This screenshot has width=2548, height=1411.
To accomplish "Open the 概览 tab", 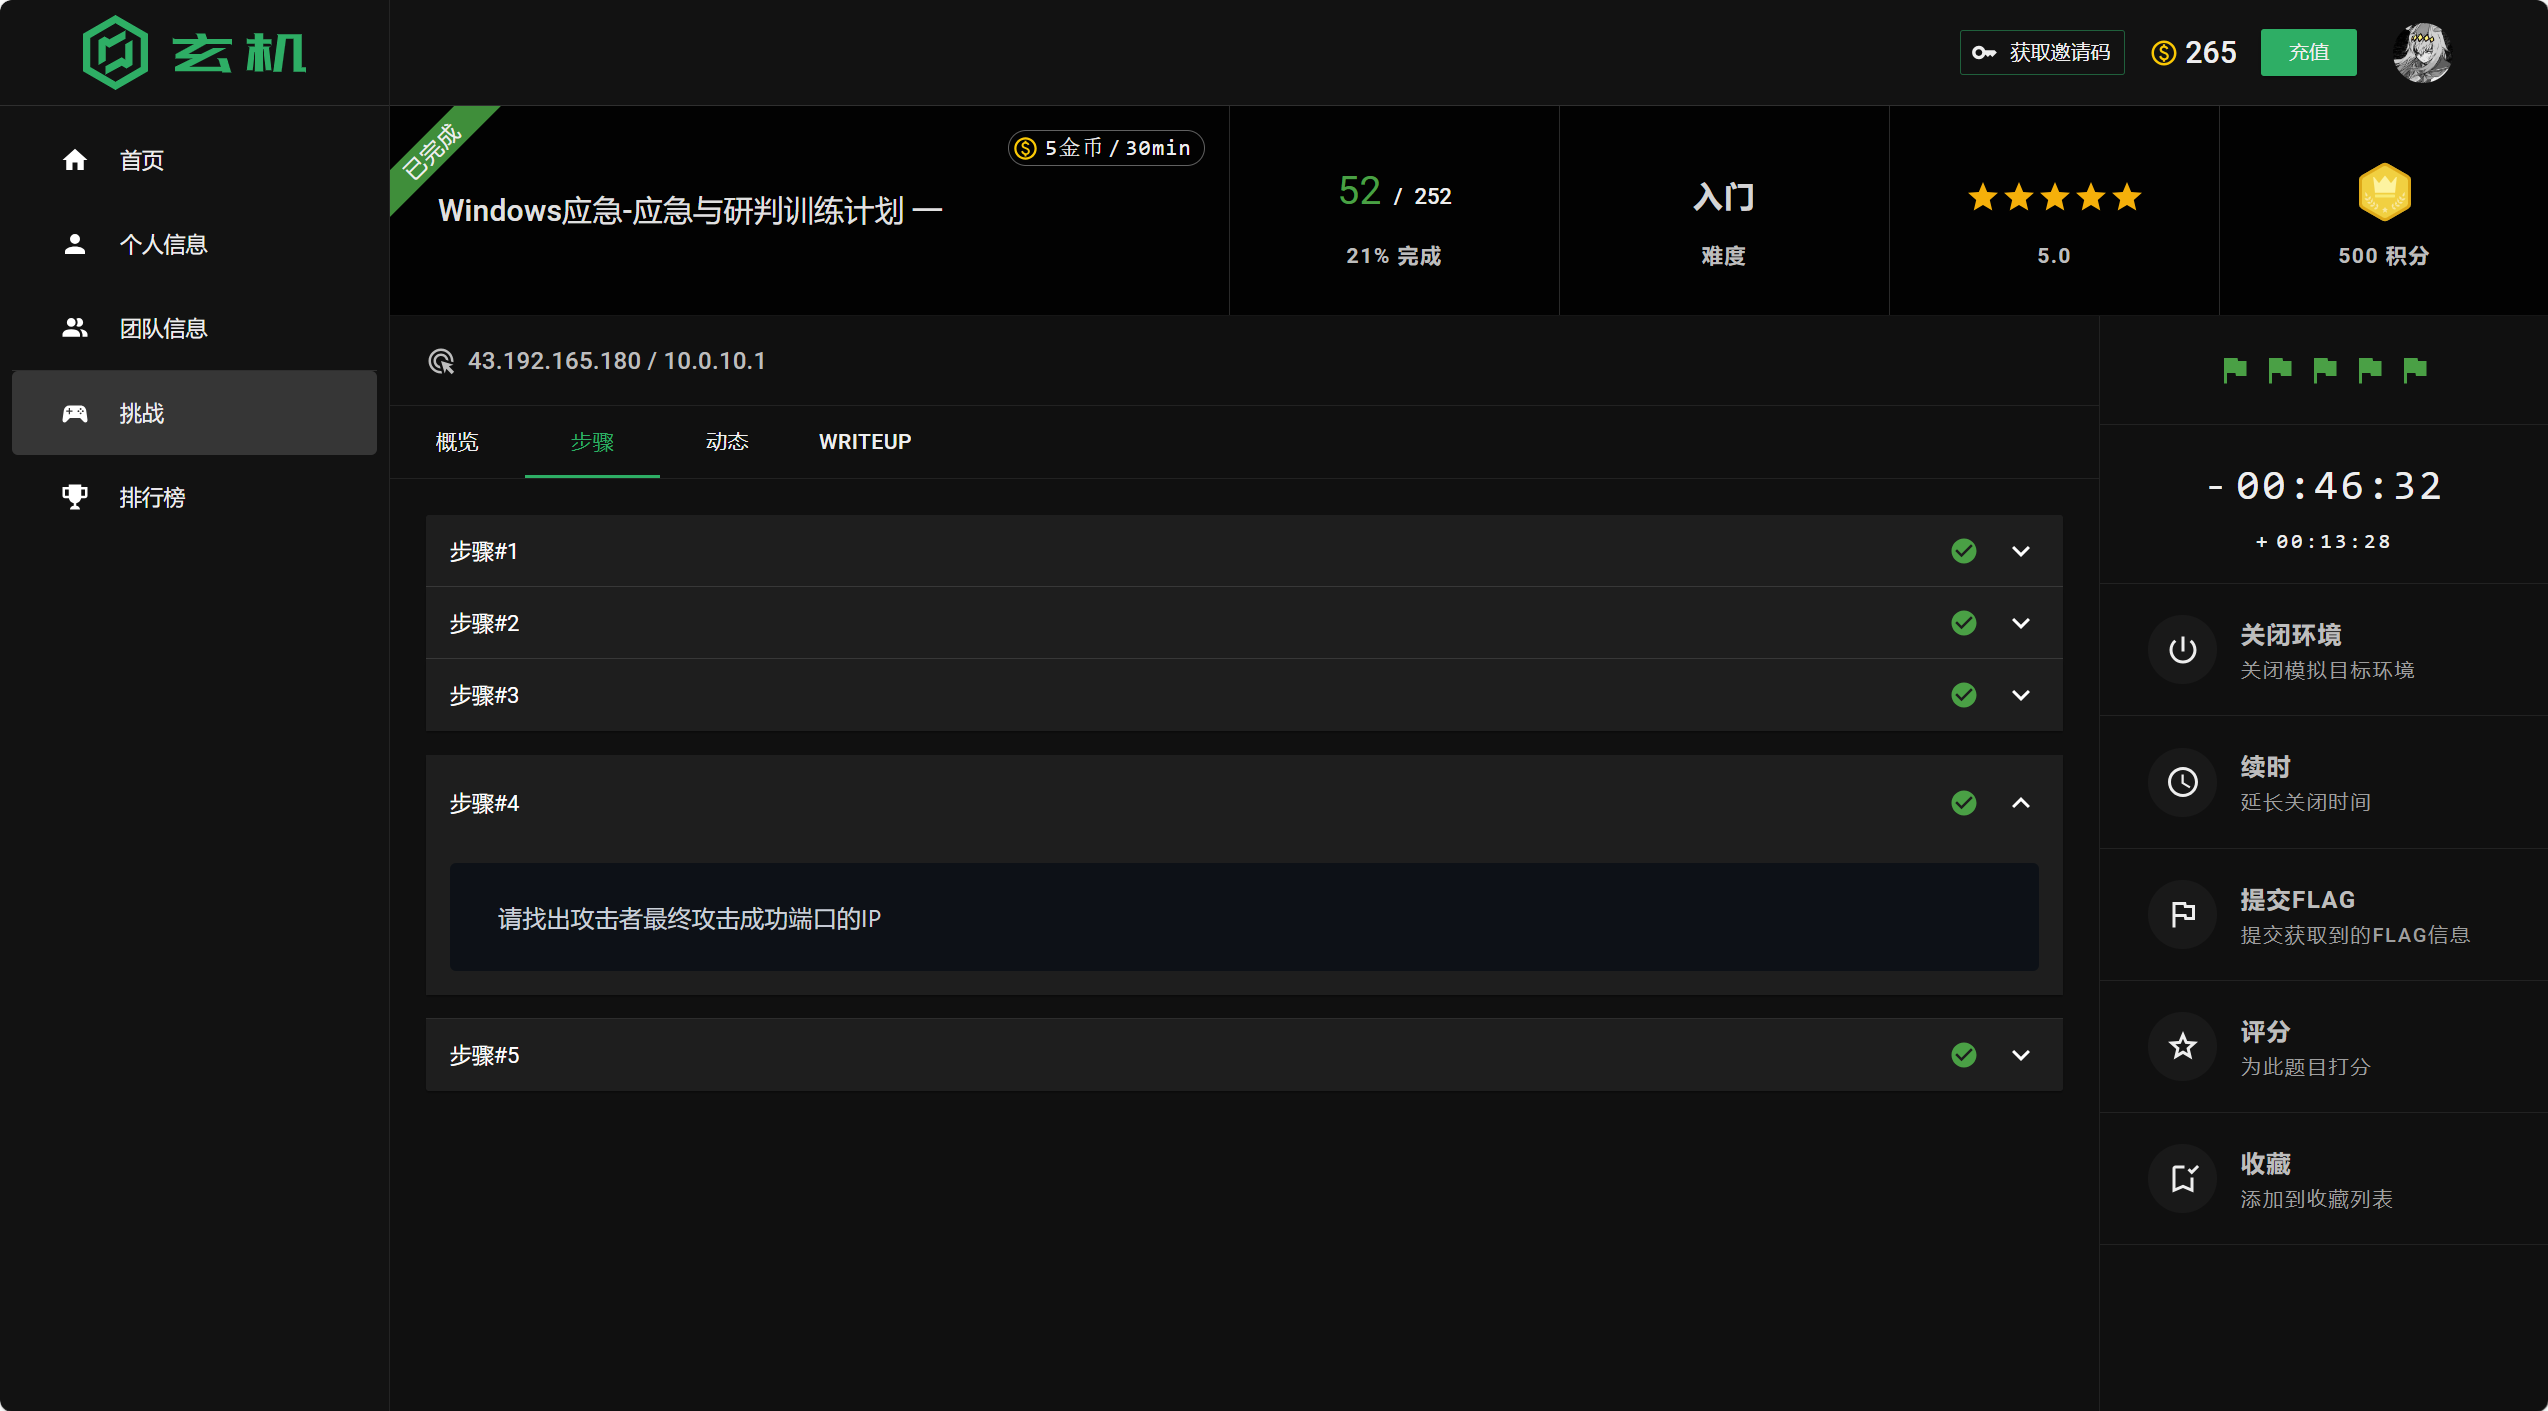I will click(x=457, y=442).
